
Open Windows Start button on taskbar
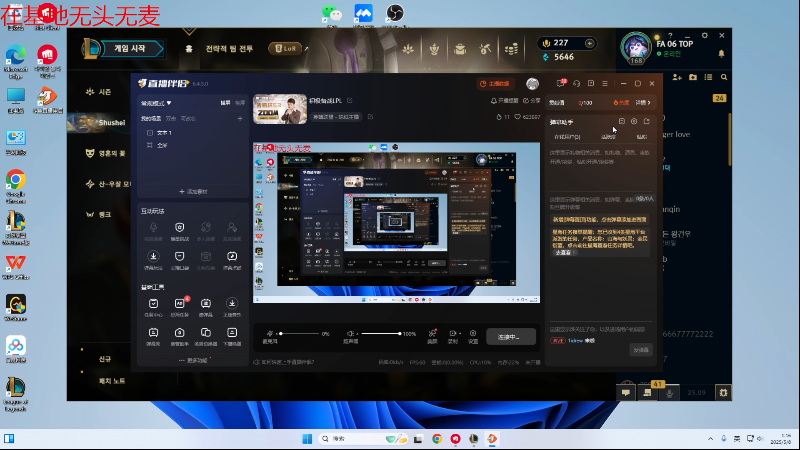(307, 439)
